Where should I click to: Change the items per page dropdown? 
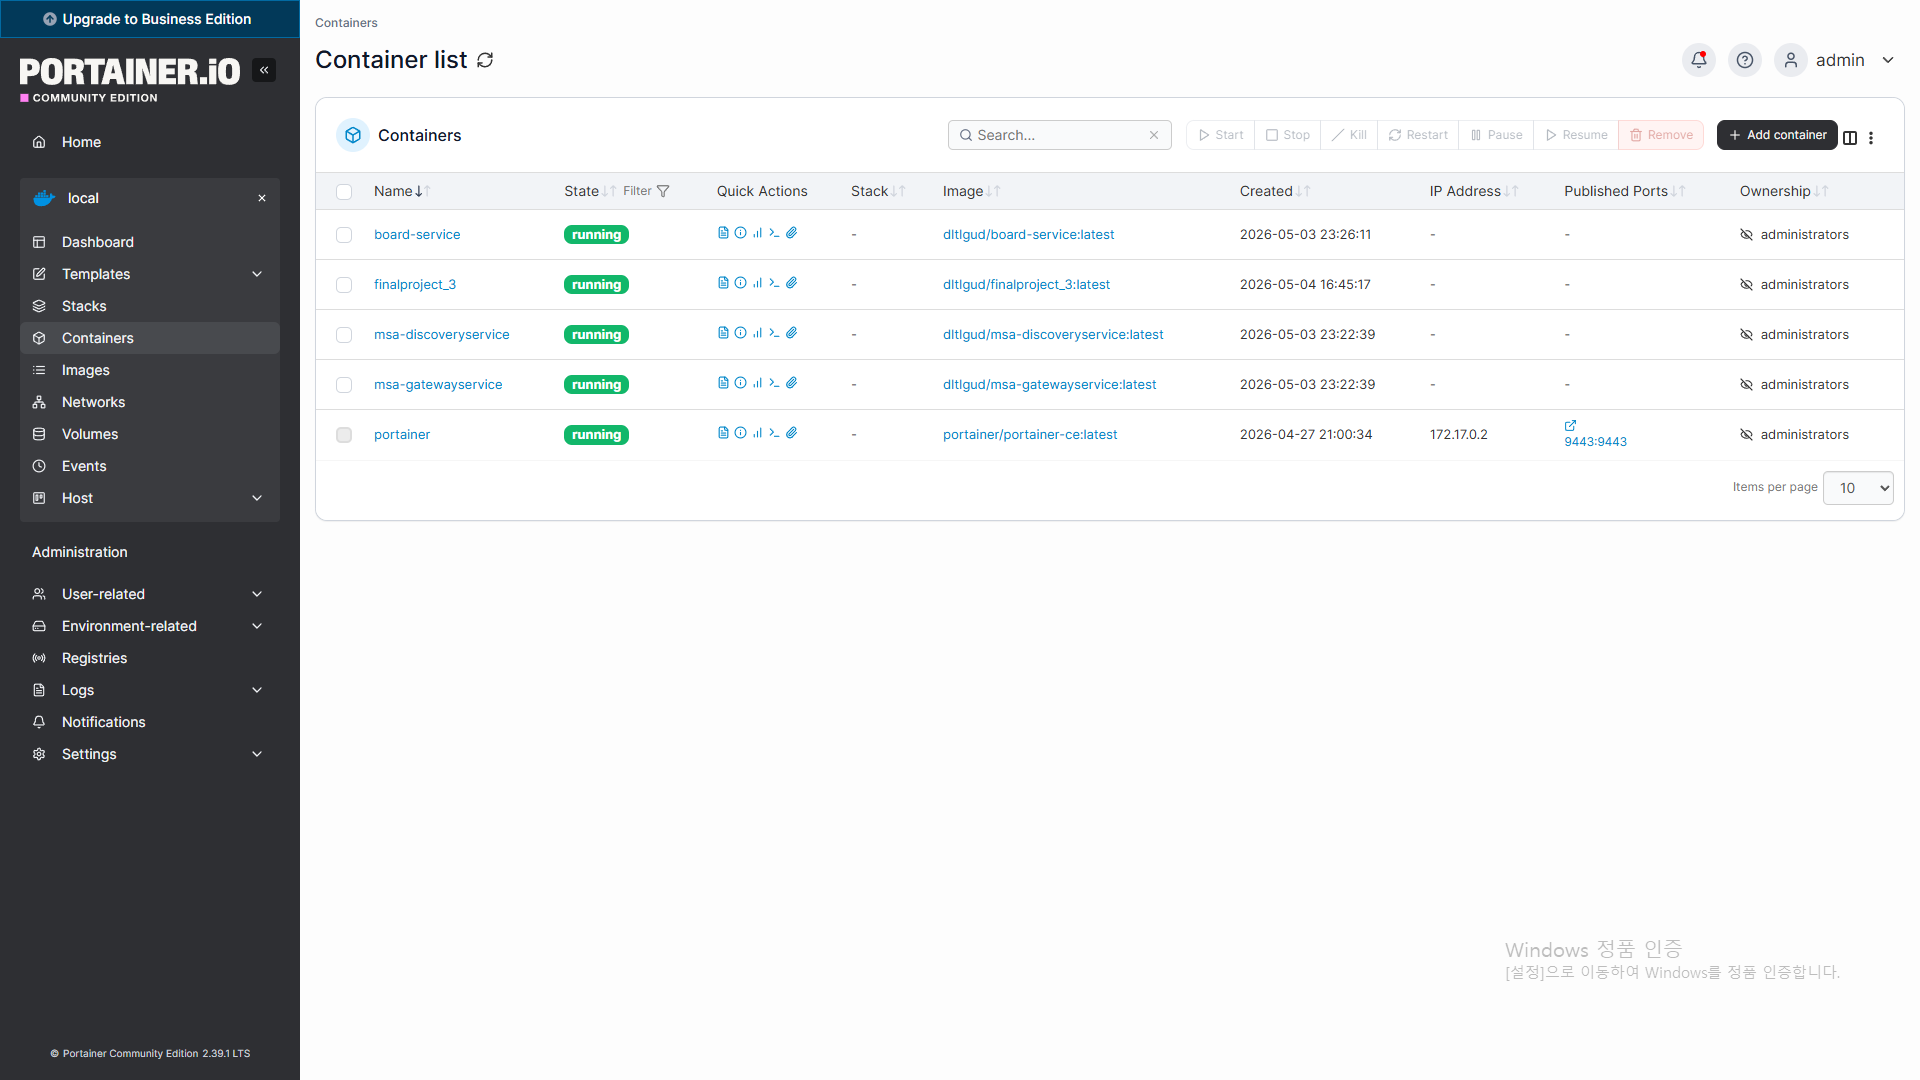(x=1858, y=488)
